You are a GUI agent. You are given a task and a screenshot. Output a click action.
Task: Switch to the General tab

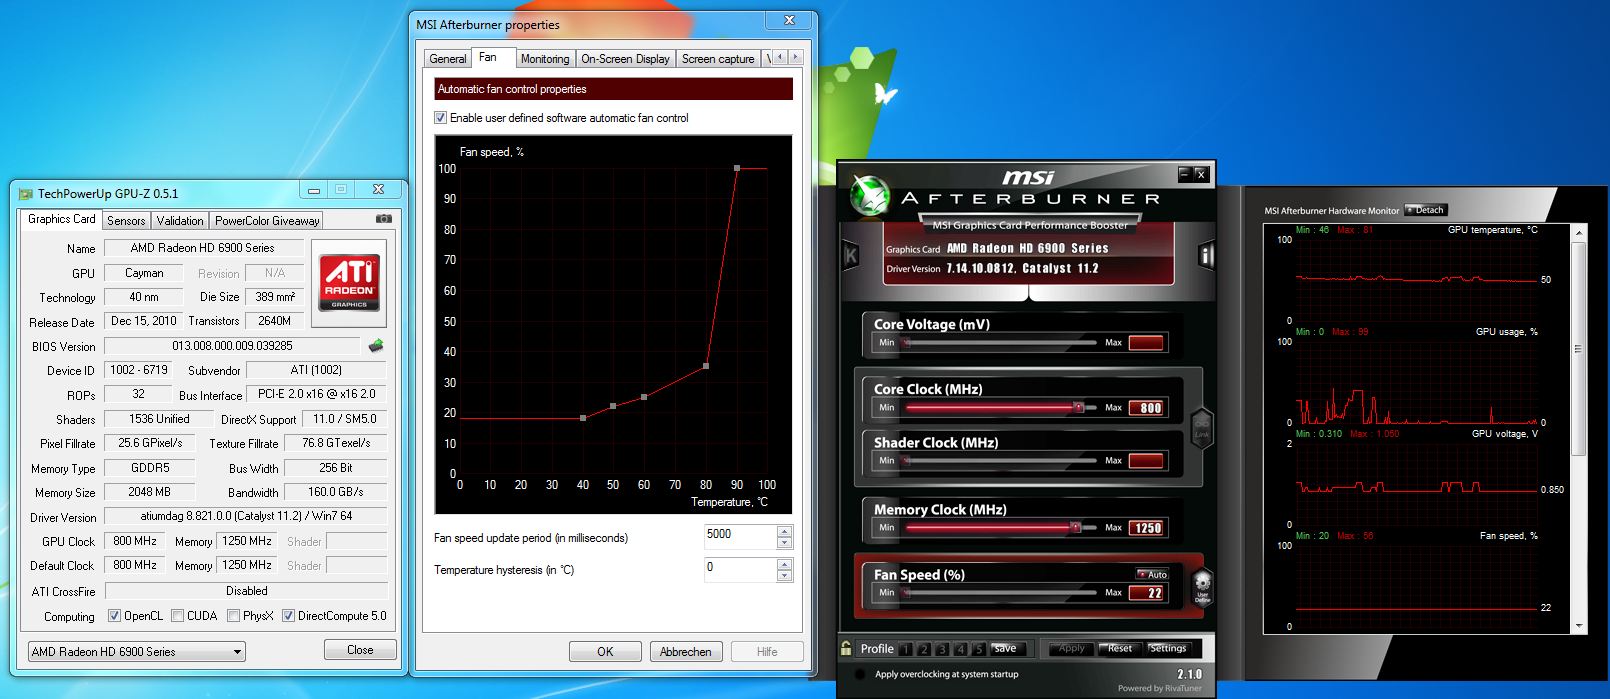coord(447,59)
